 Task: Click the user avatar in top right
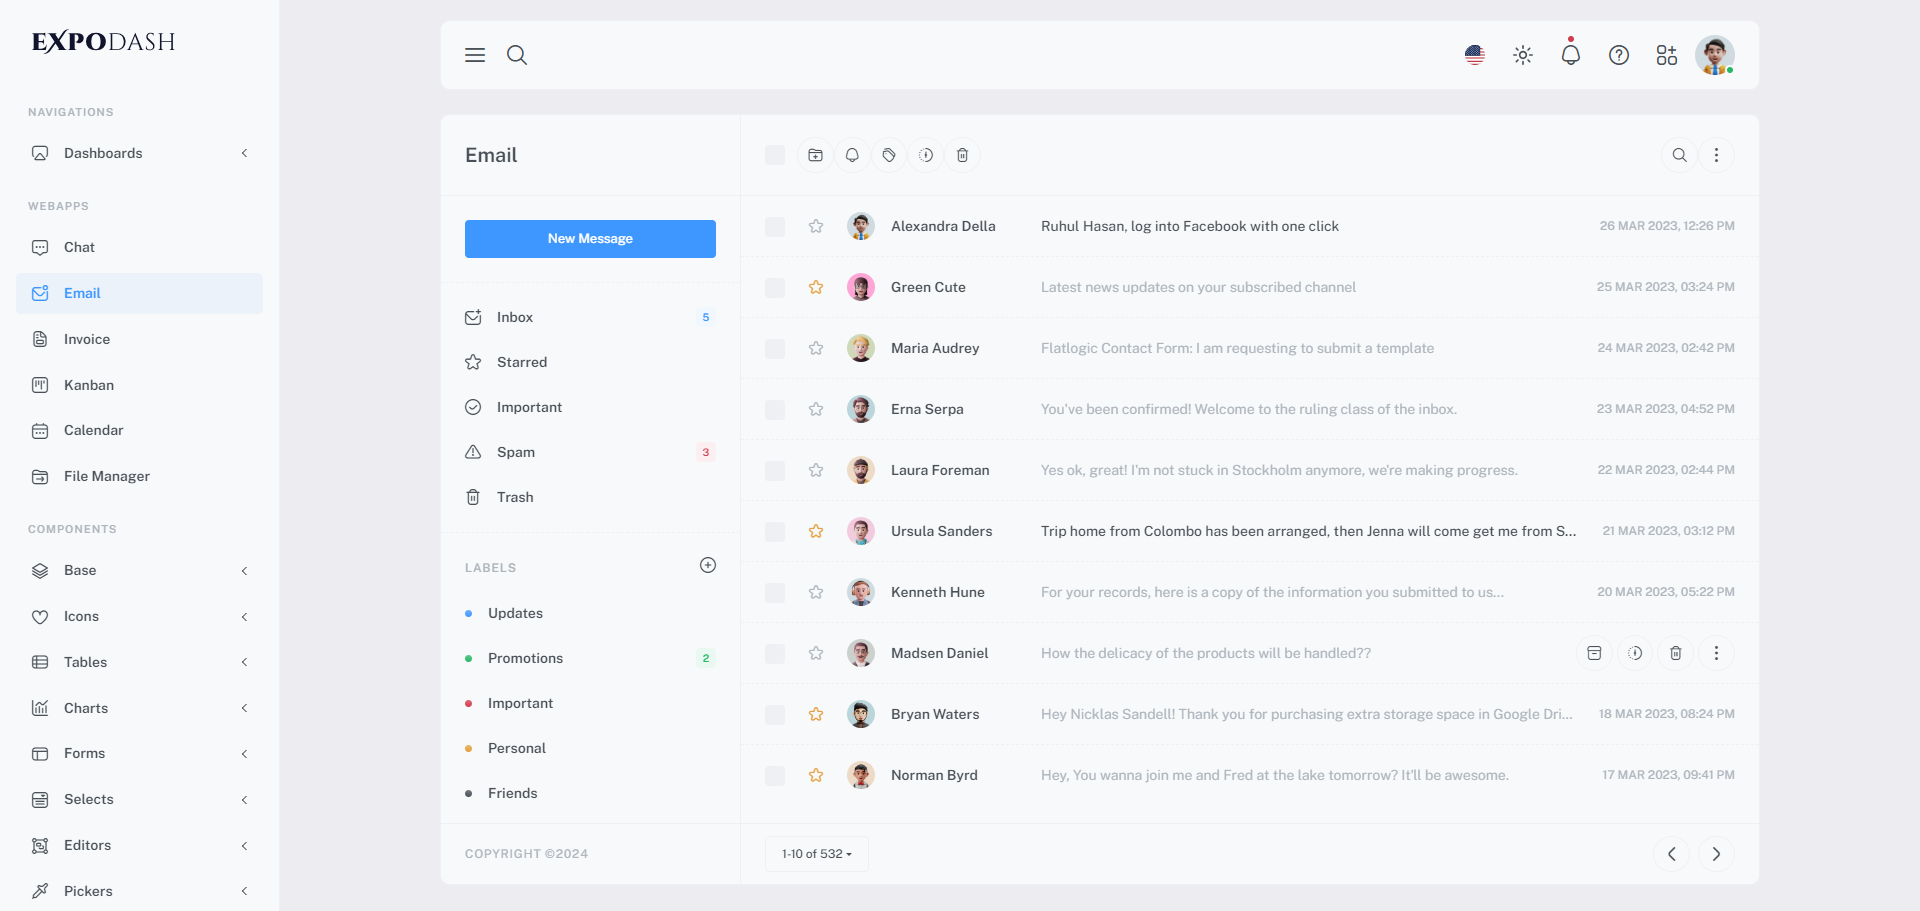click(x=1715, y=55)
